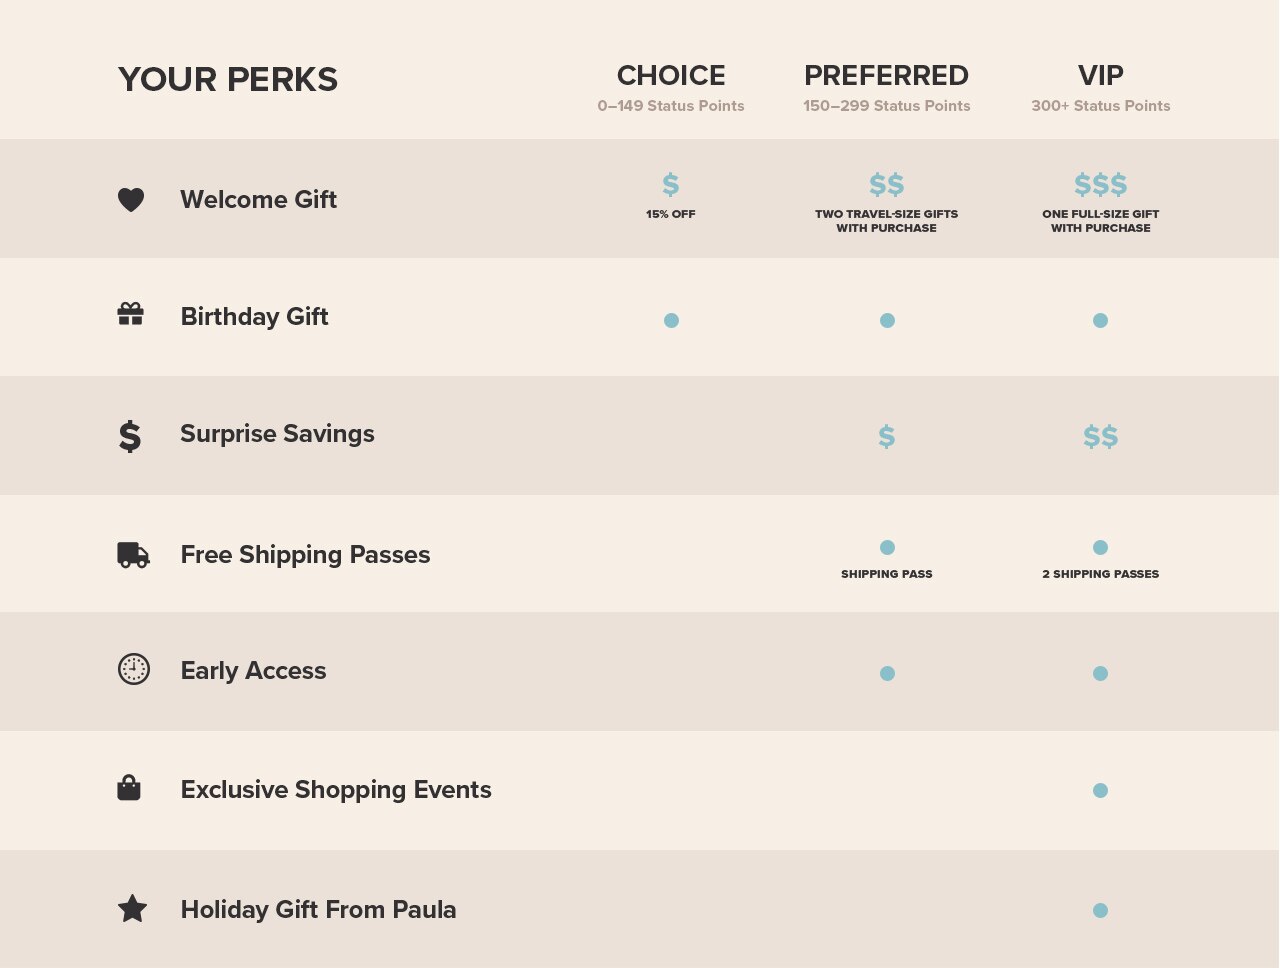
Task: Click the Early Access dot under PREFERRED
Action: [x=887, y=673]
